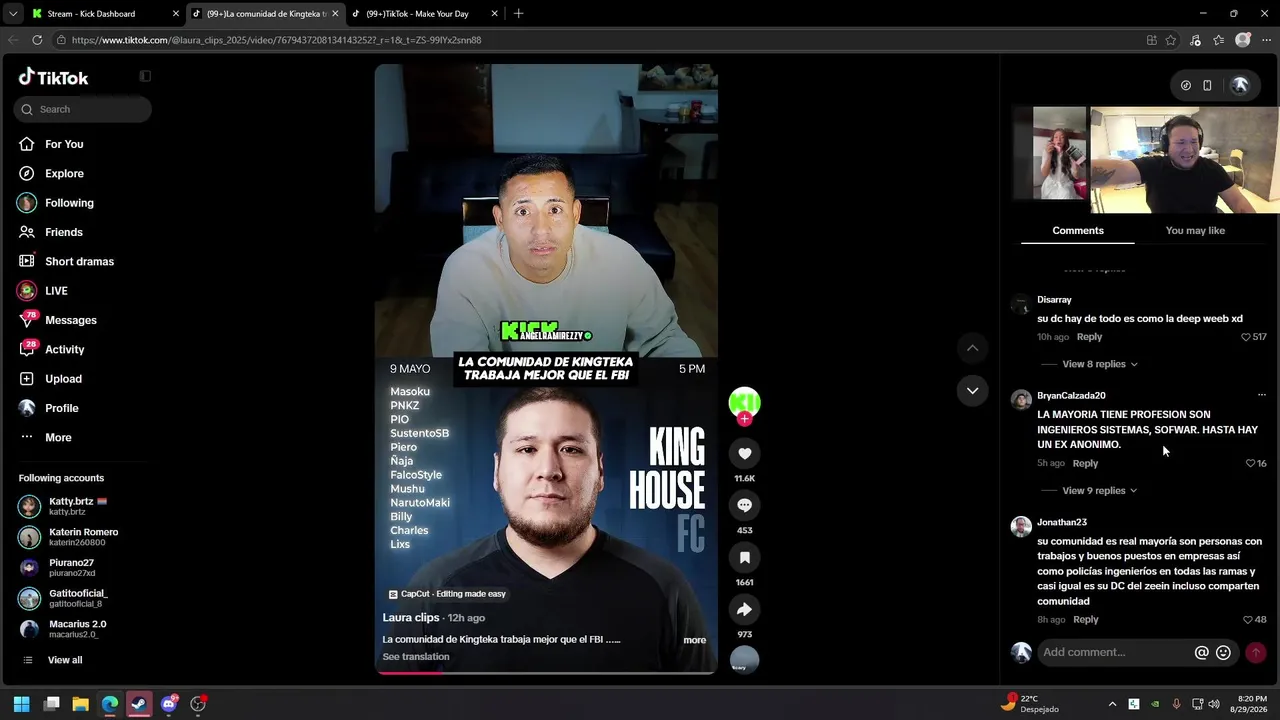This screenshot has height=720, width=1280.
Task: Click the TikTok logo
Action: [54, 77]
